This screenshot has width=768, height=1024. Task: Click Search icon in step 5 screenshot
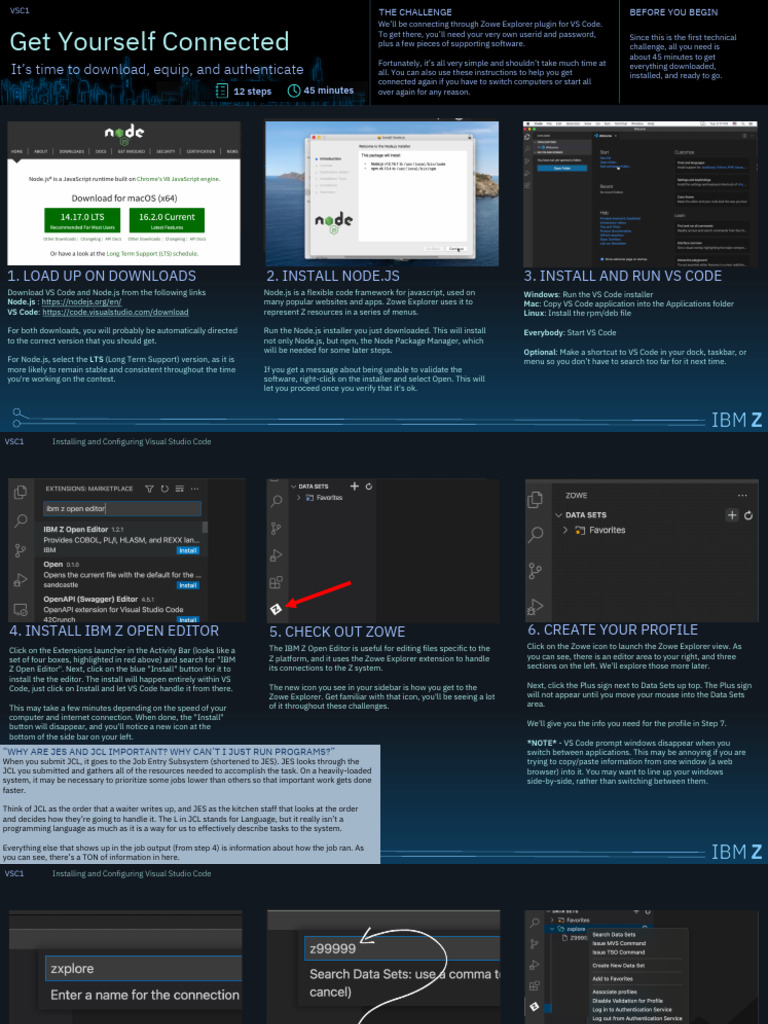pos(276,501)
